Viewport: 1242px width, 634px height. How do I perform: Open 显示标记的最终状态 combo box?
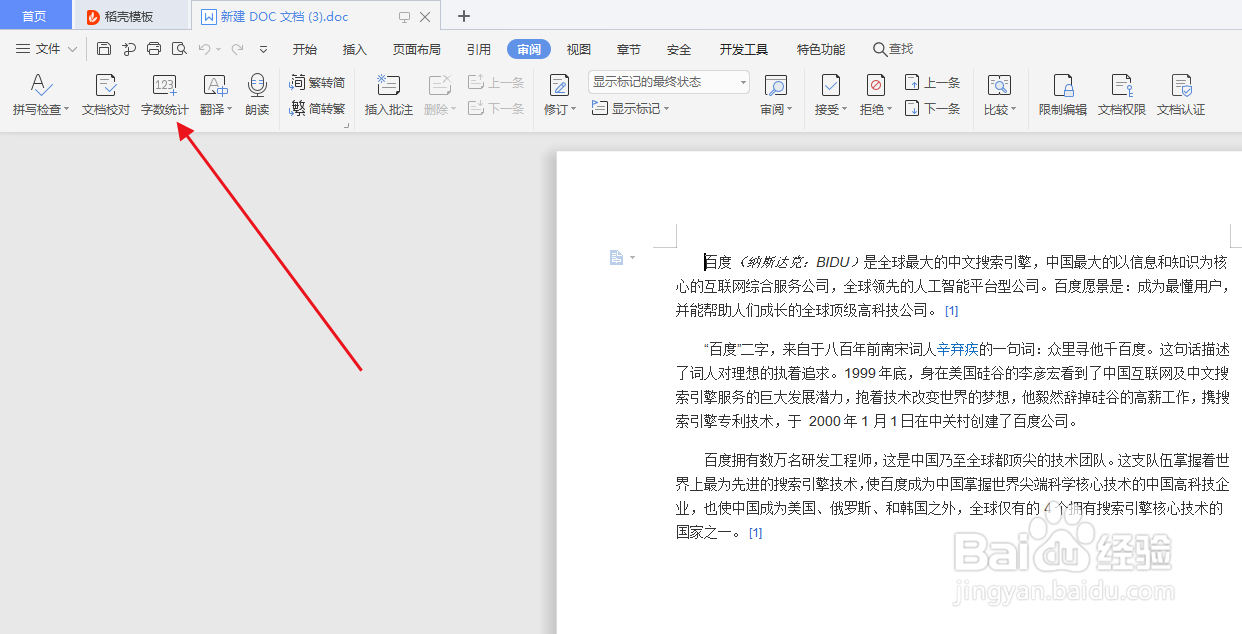click(668, 82)
